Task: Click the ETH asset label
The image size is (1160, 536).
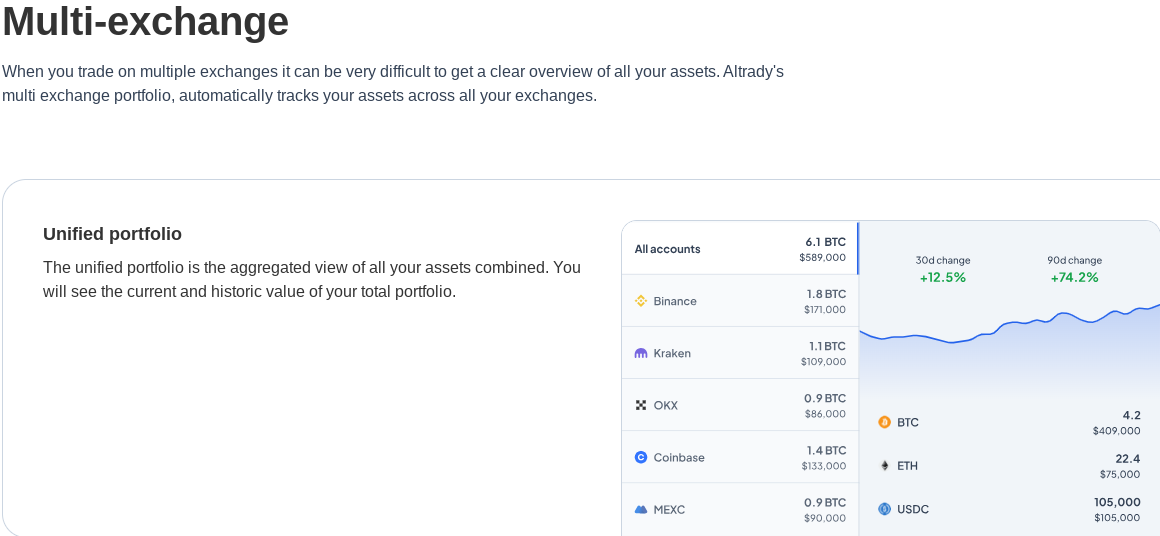Action: point(907,466)
